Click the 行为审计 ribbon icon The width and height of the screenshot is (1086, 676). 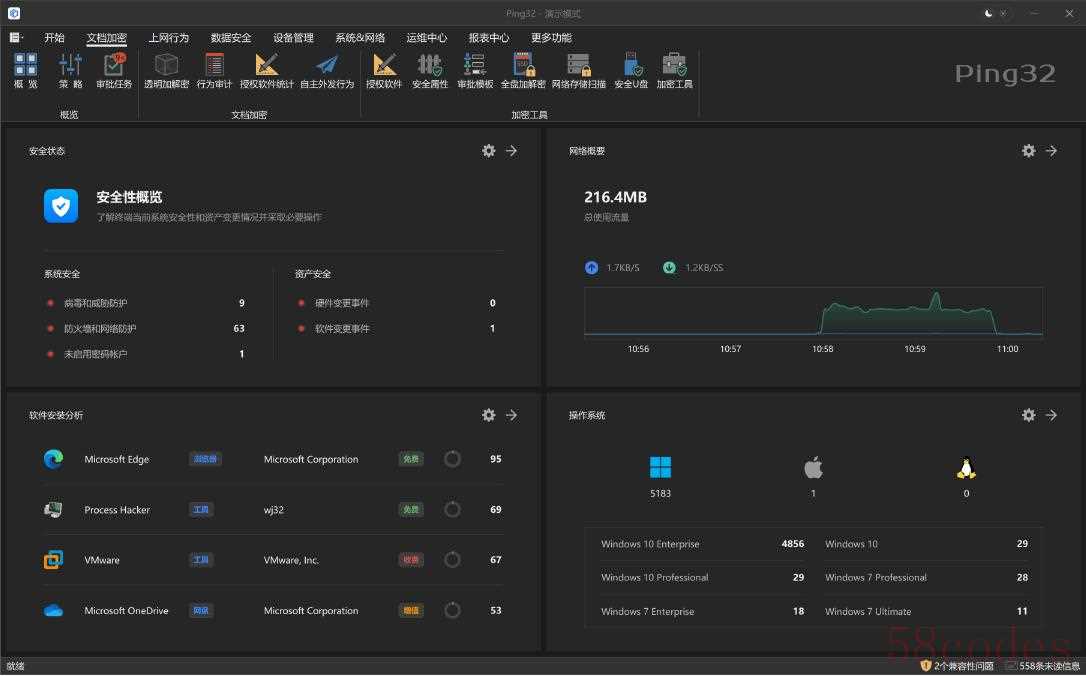tap(214, 70)
